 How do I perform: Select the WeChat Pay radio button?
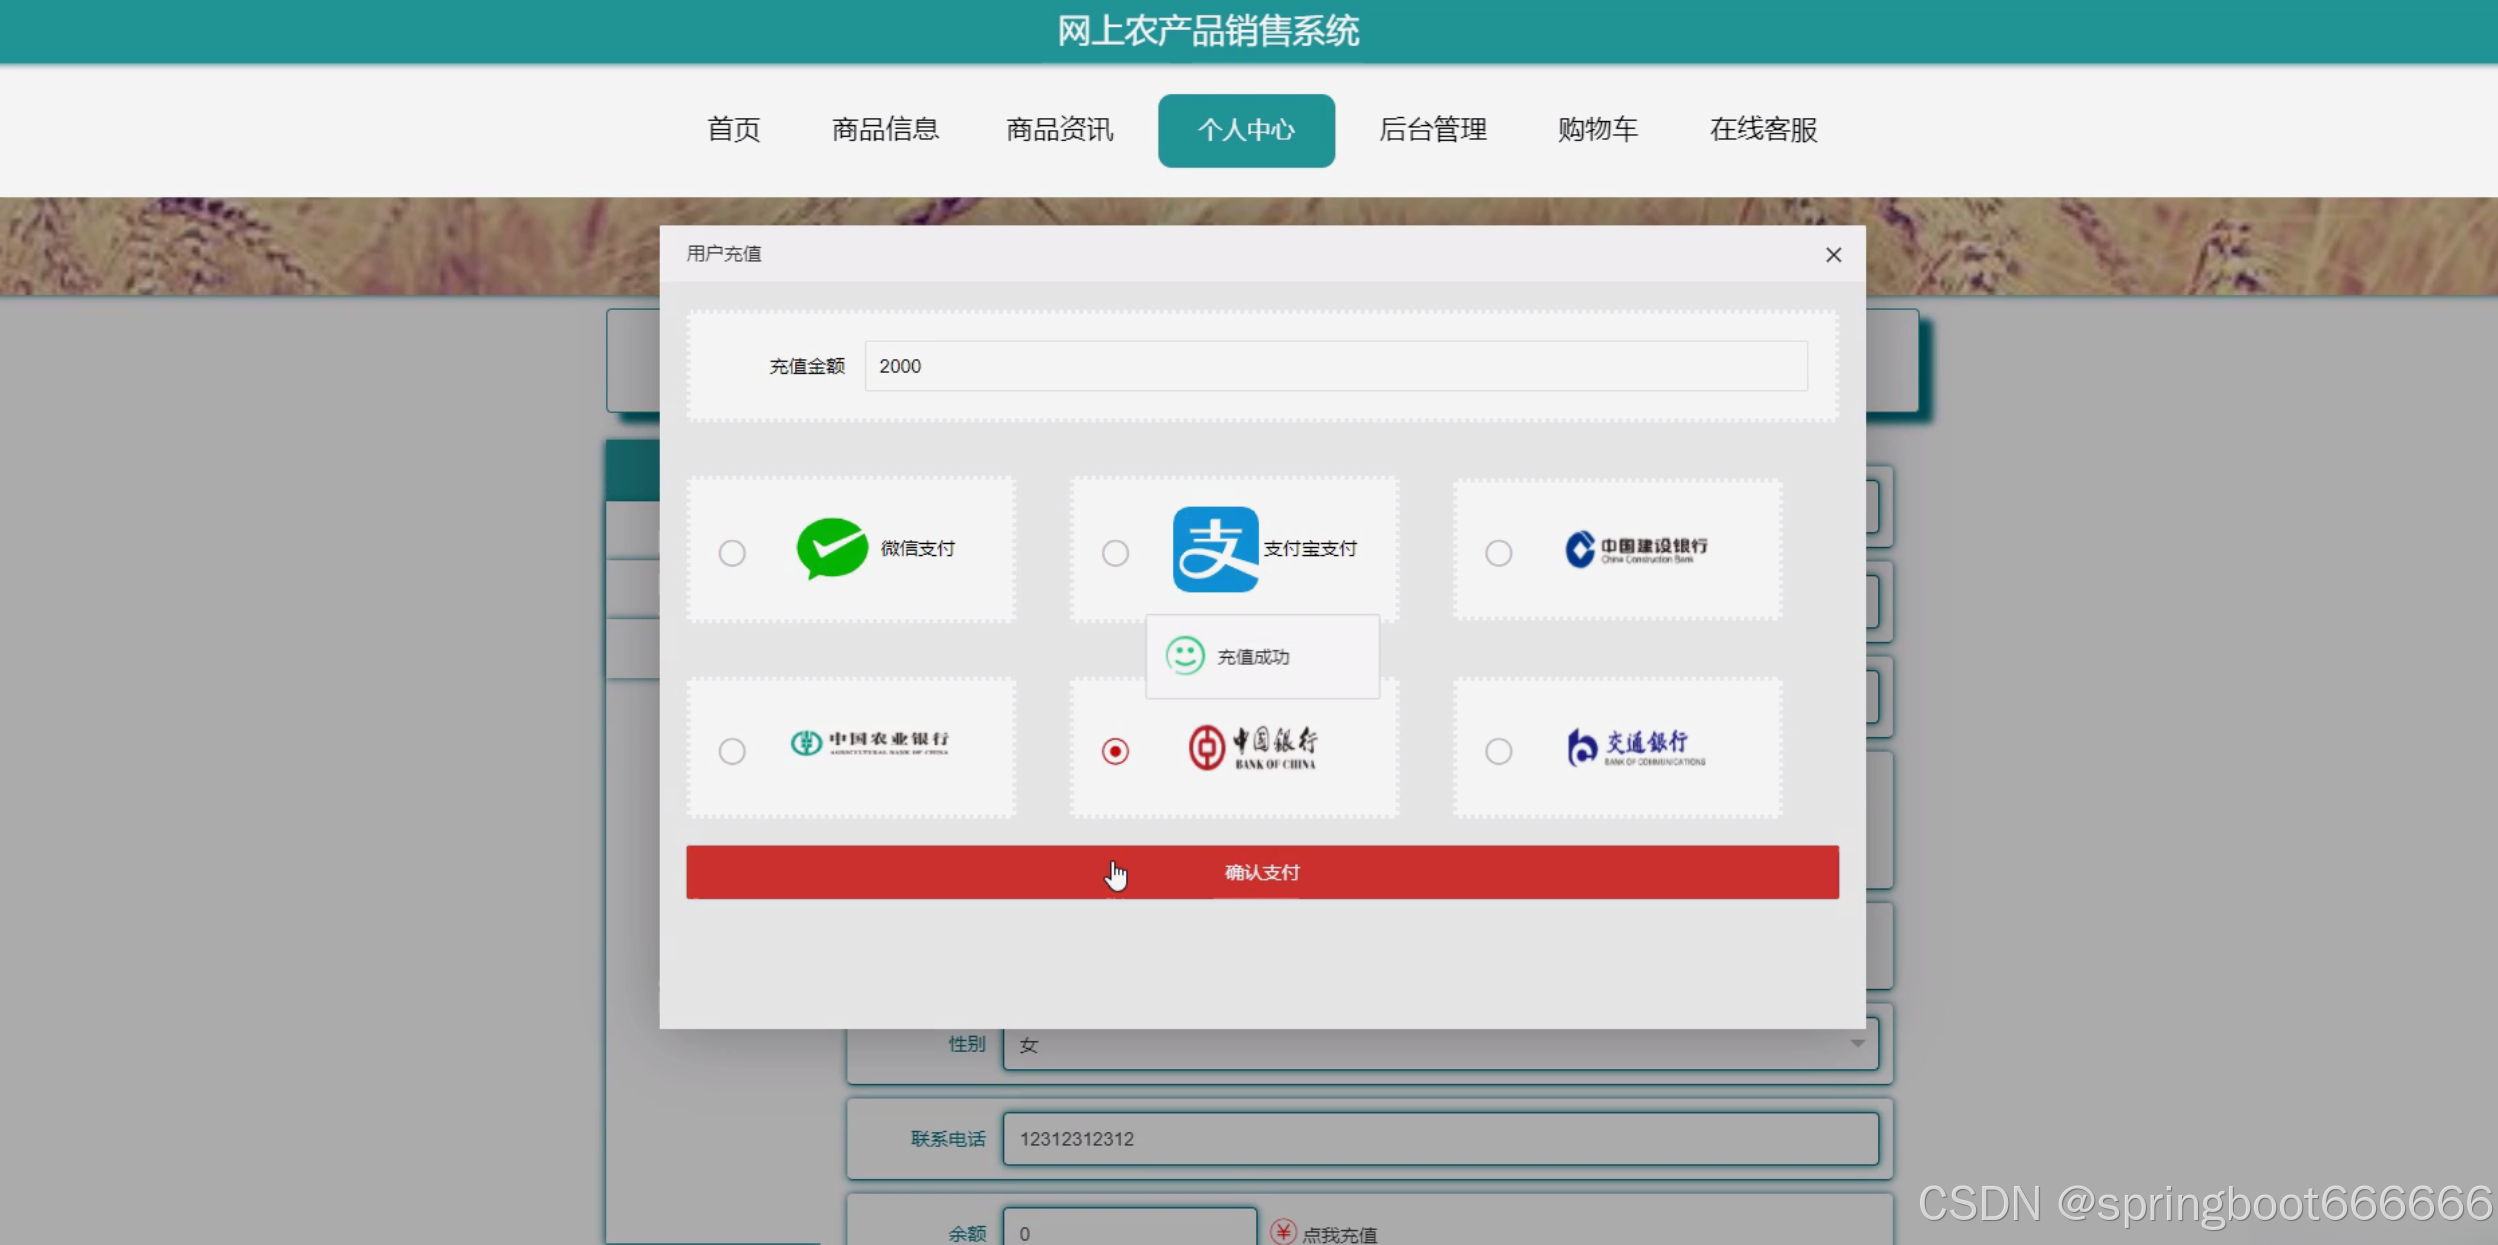tap(732, 553)
